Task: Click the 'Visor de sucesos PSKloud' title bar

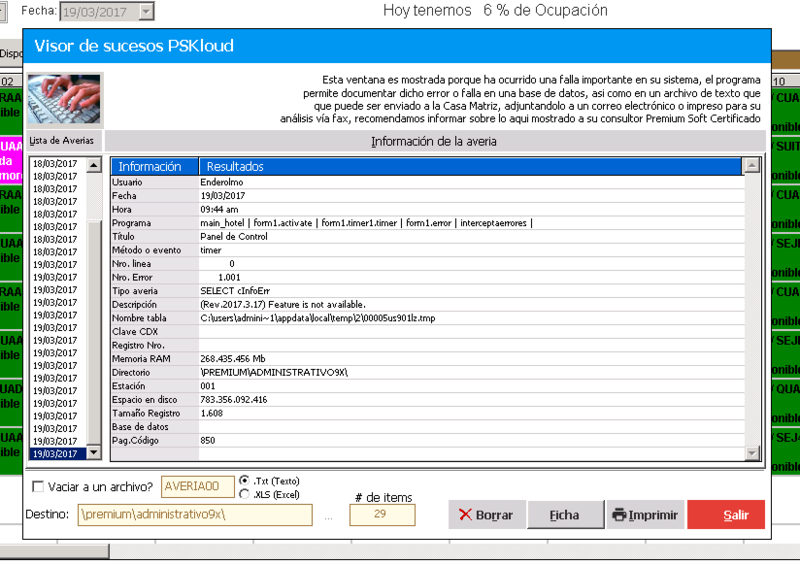Action: [397, 46]
